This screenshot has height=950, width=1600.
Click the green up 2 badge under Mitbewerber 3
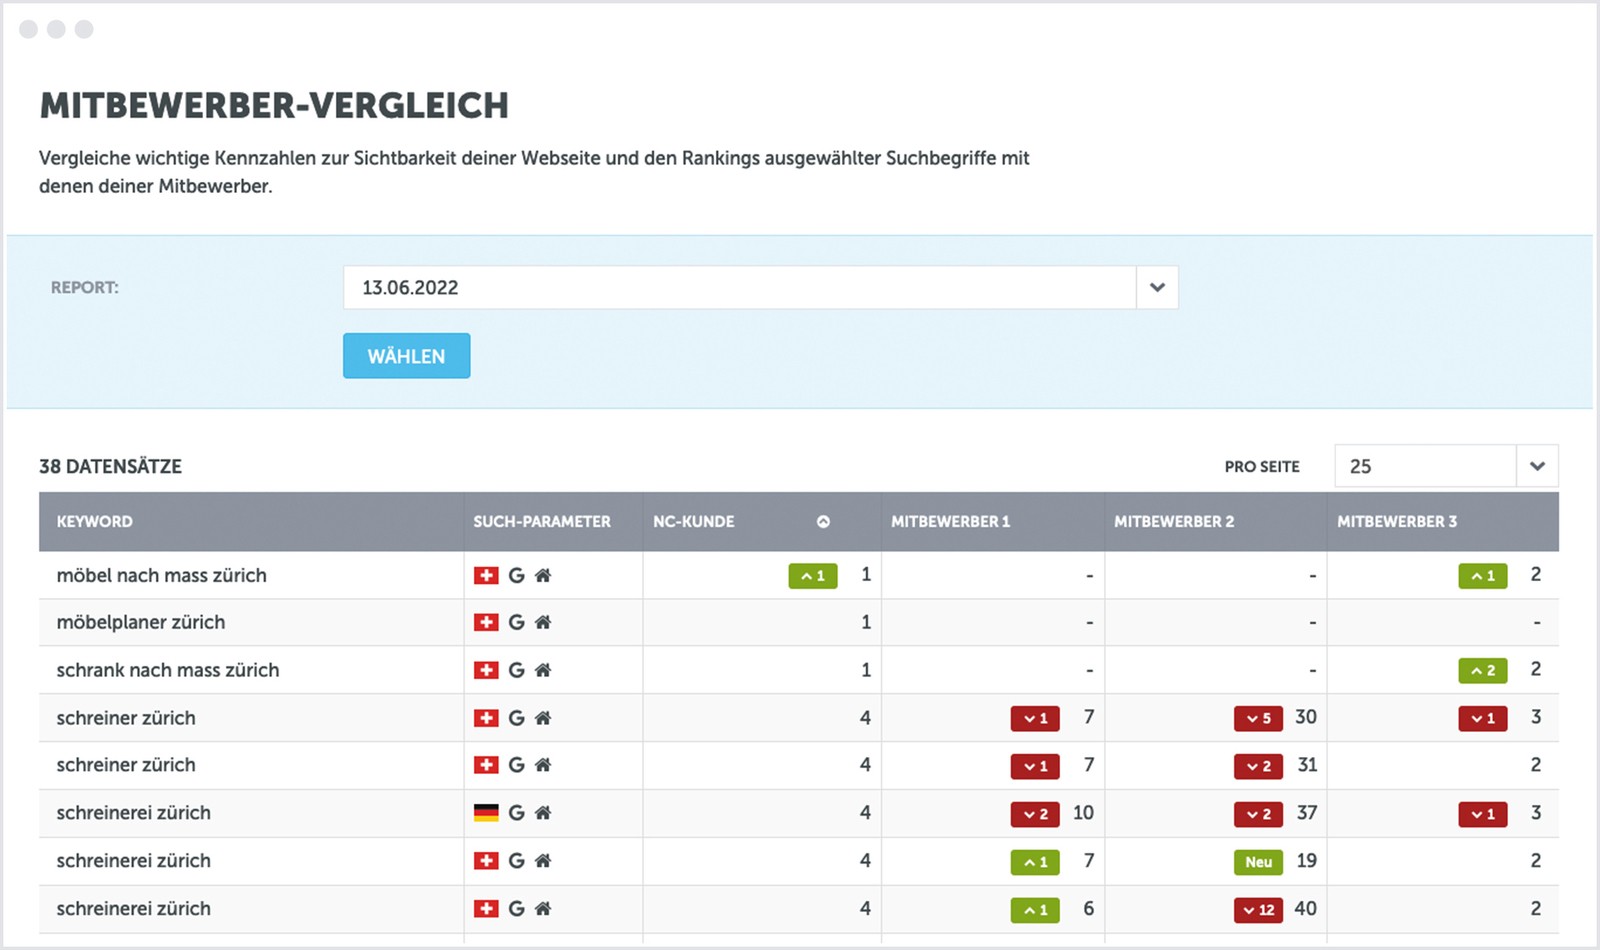[x=1482, y=670]
